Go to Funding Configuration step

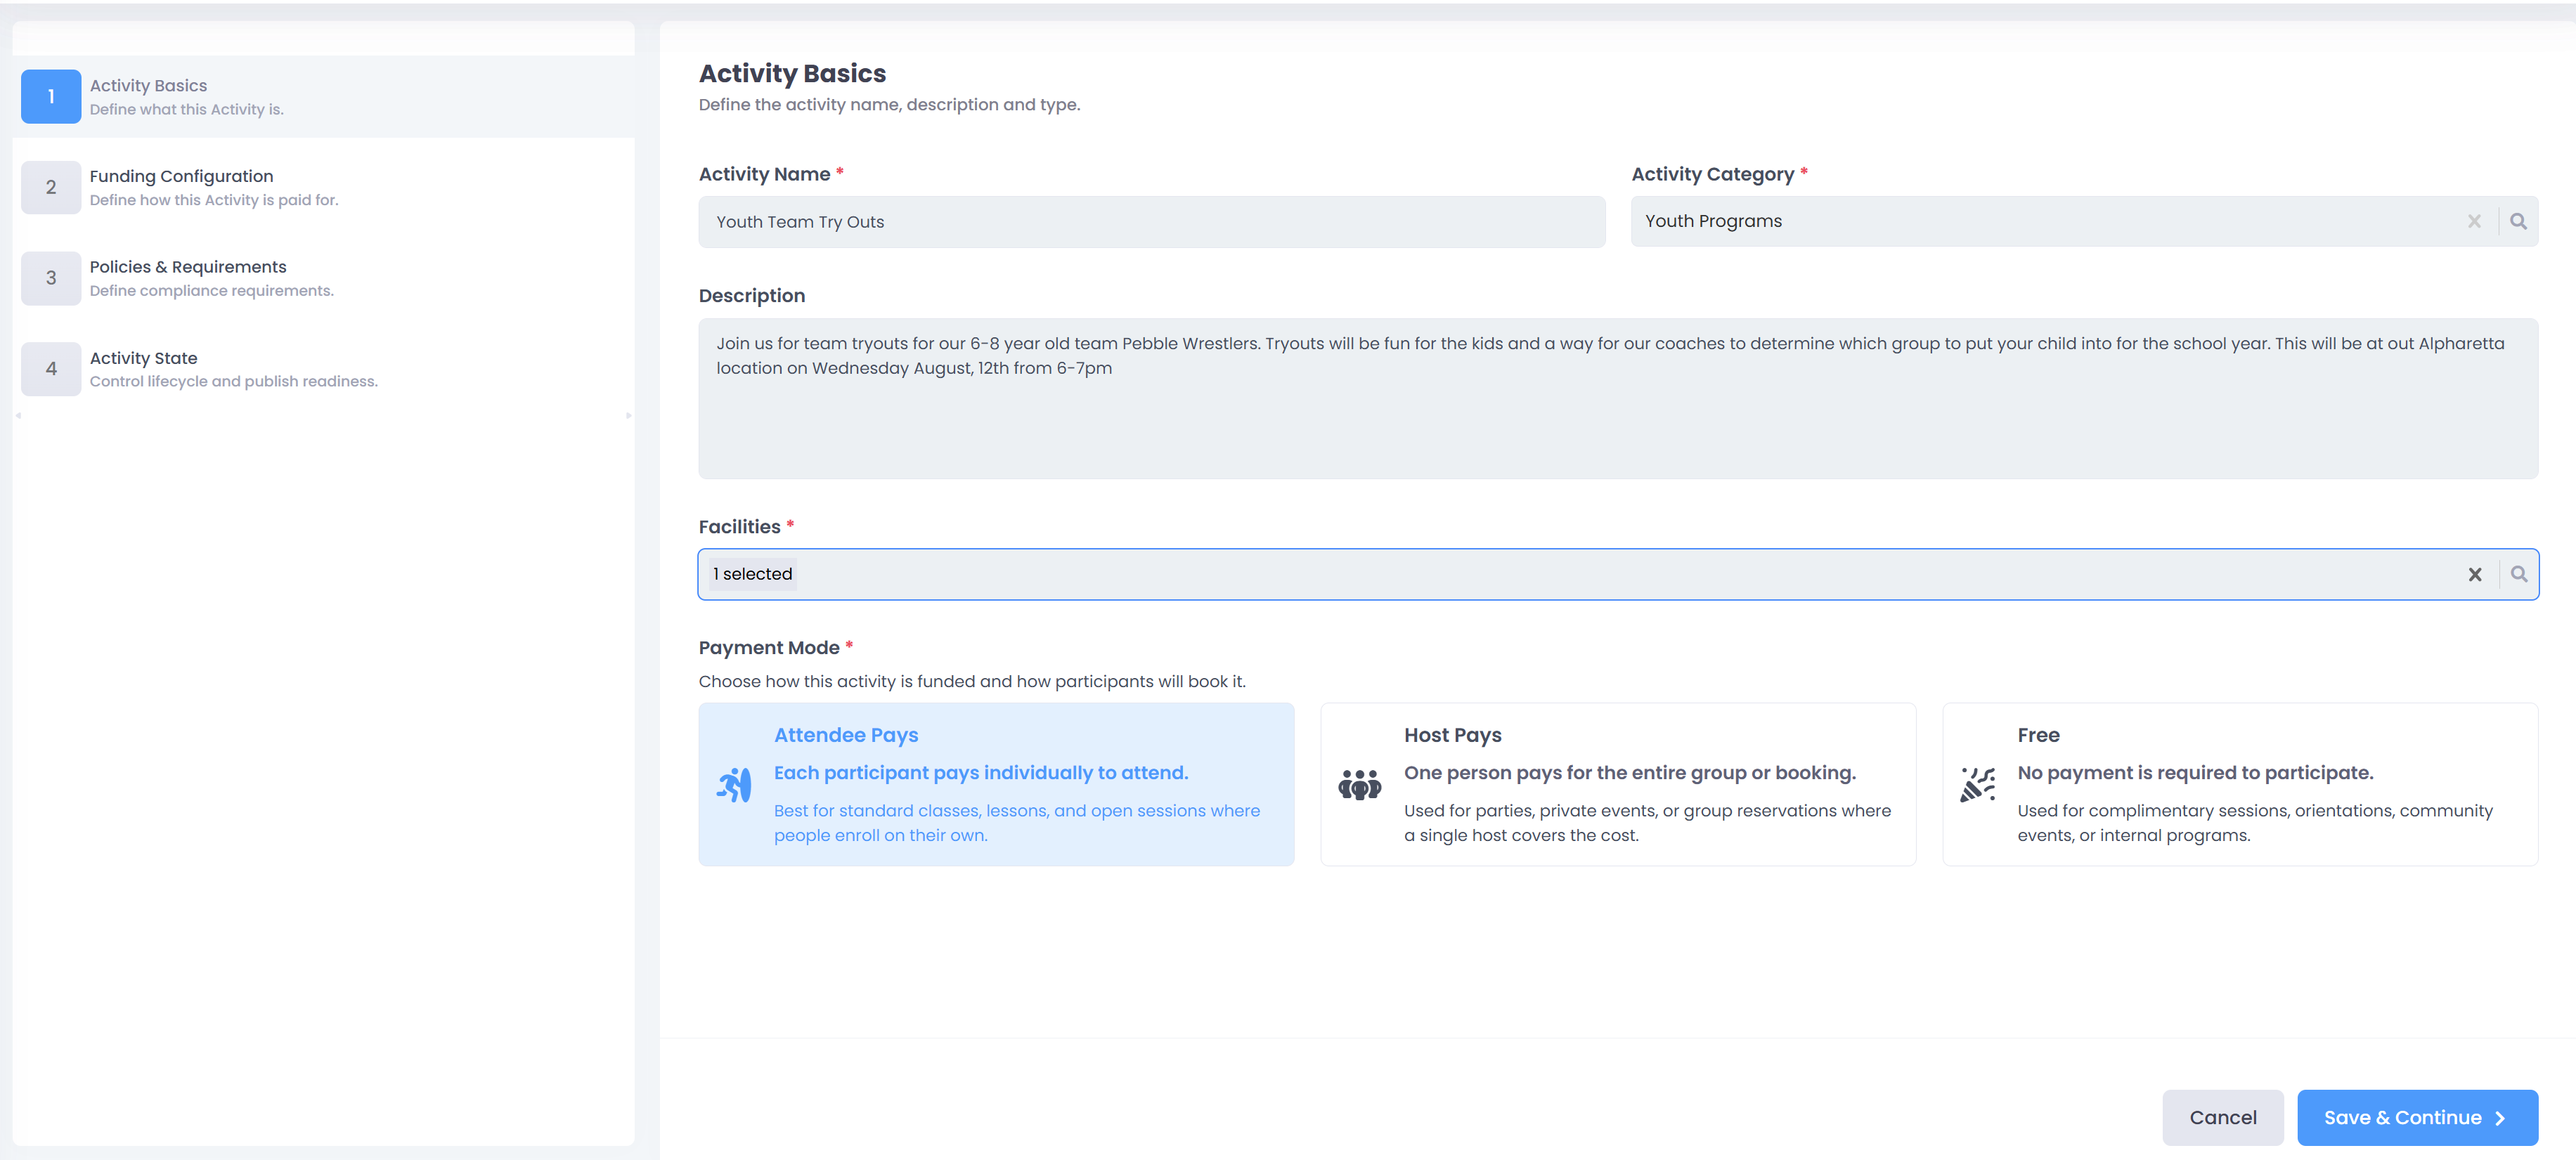(324, 187)
